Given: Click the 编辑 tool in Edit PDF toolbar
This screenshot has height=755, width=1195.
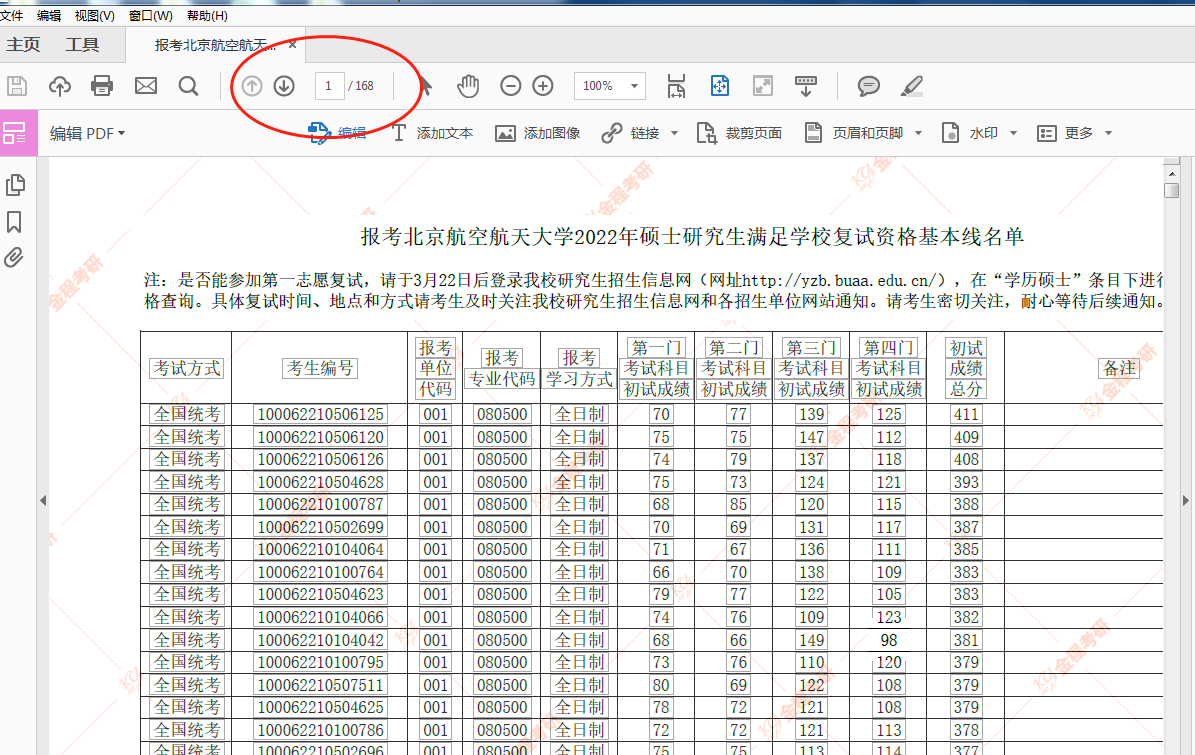Looking at the screenshot, I should pyautogui.click(x=337, y=133).
